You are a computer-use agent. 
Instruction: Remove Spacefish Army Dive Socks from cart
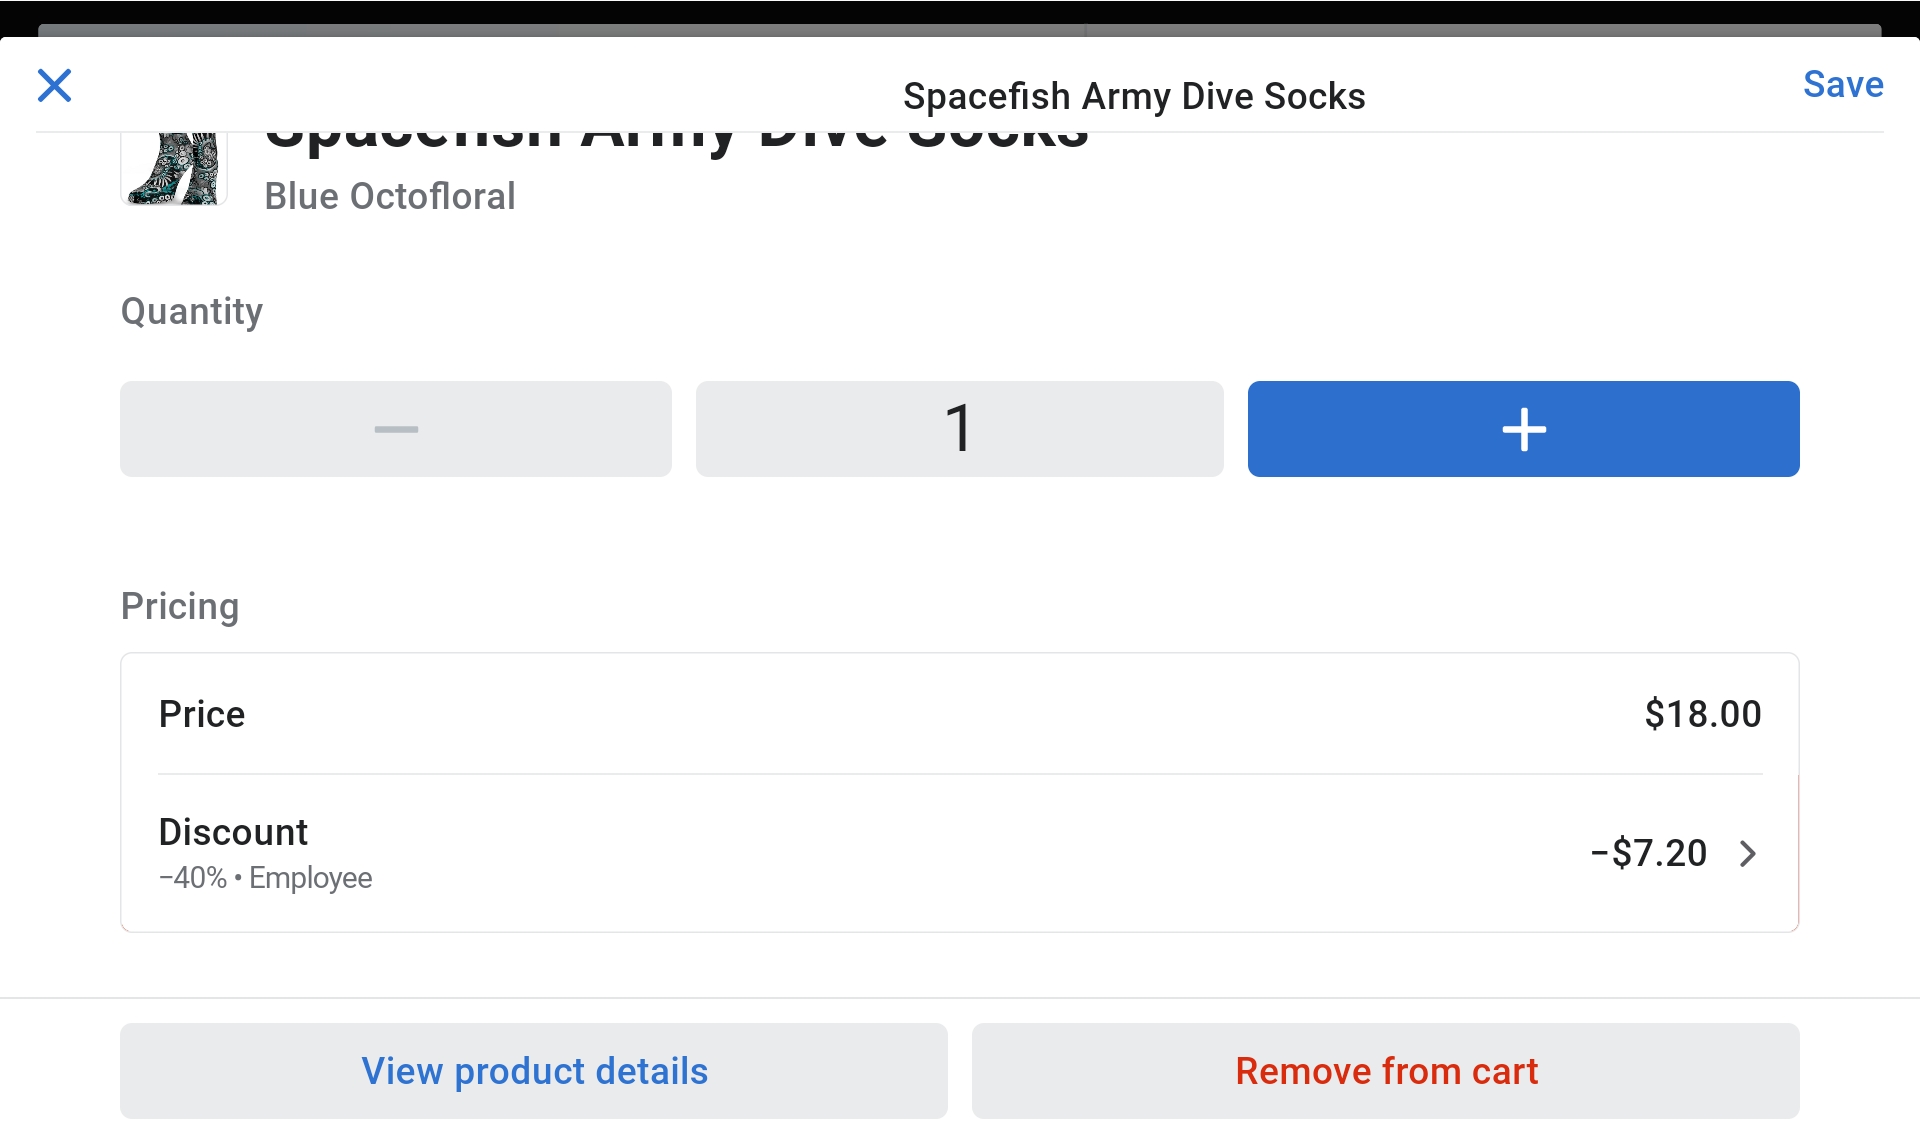(x=1386, y=1070)
